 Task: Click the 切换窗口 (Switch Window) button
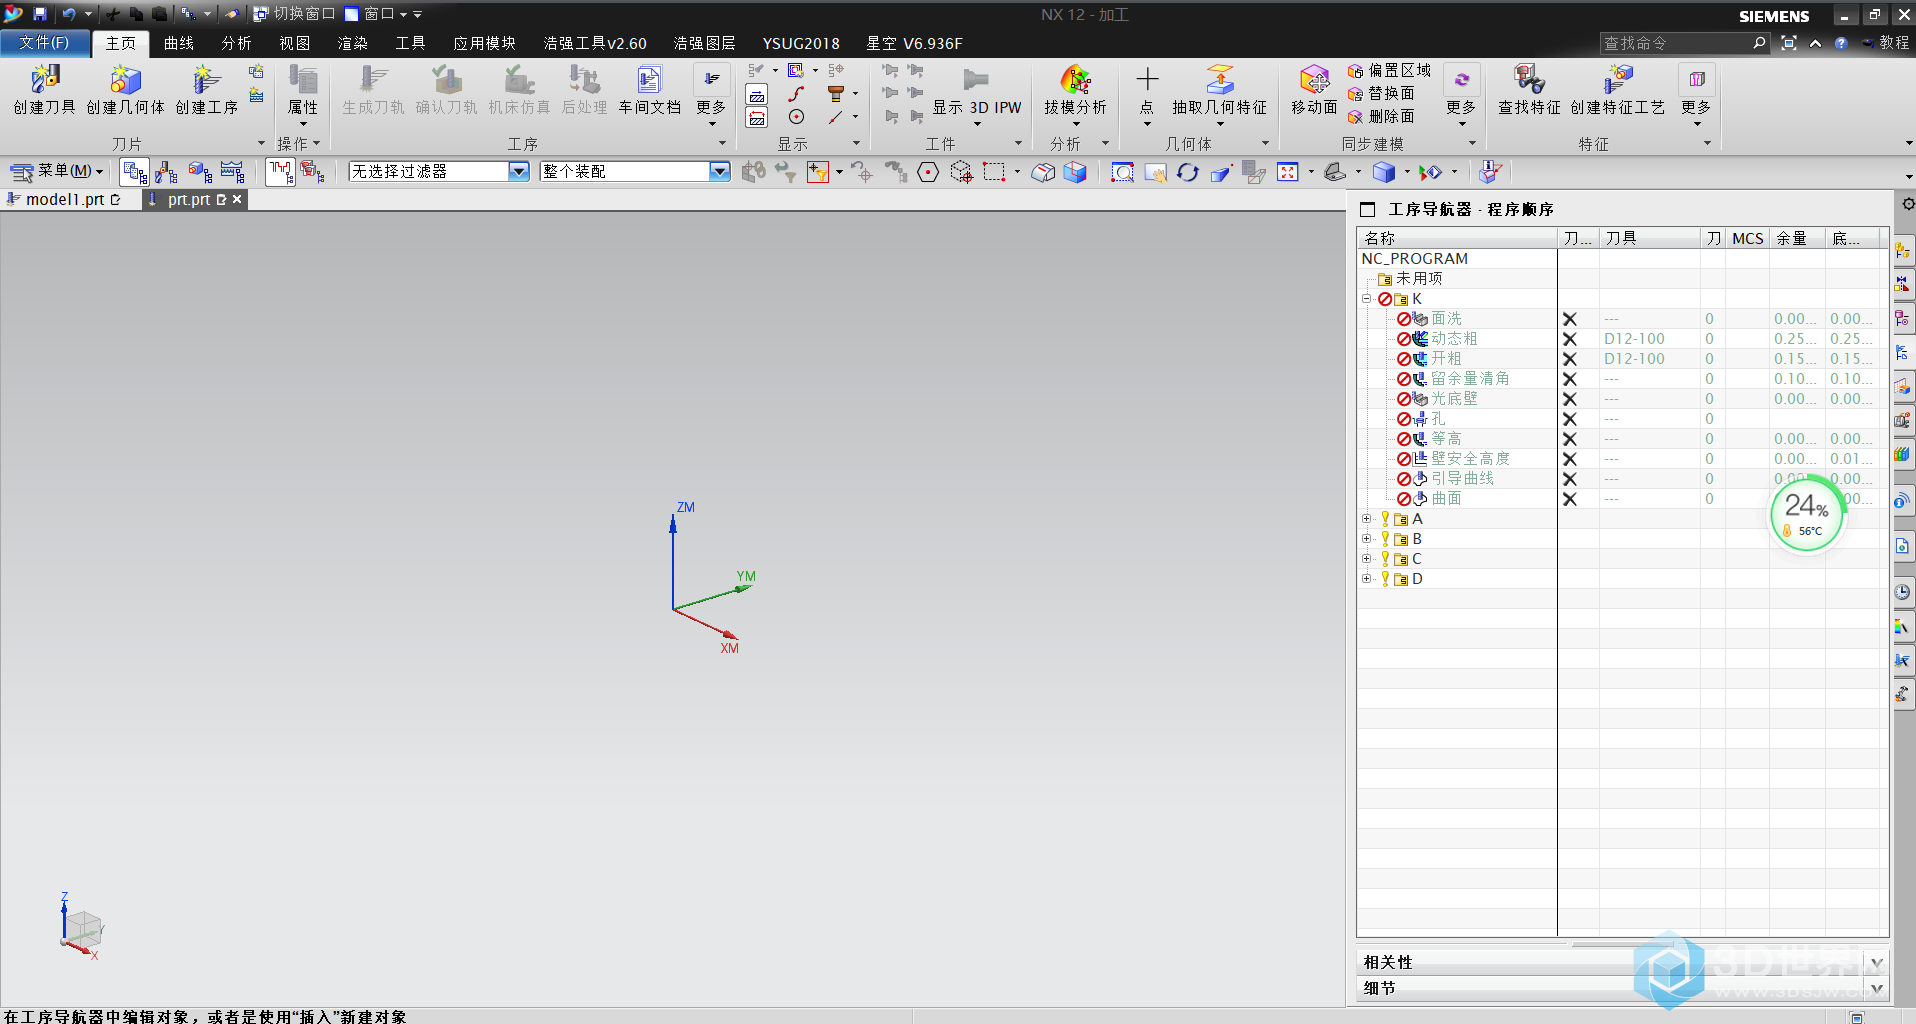pos(294,14)
